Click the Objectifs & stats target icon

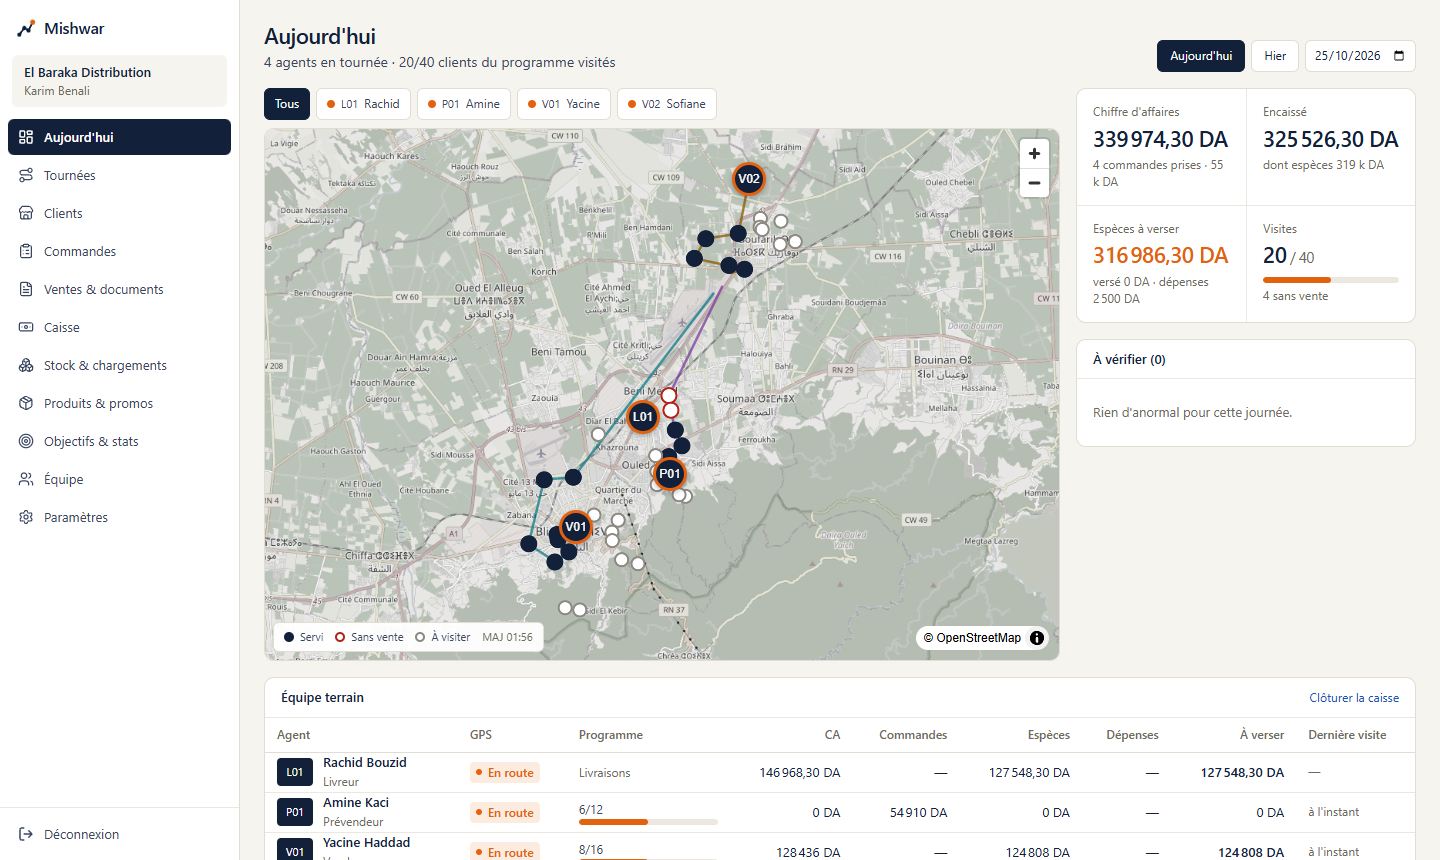26,441
